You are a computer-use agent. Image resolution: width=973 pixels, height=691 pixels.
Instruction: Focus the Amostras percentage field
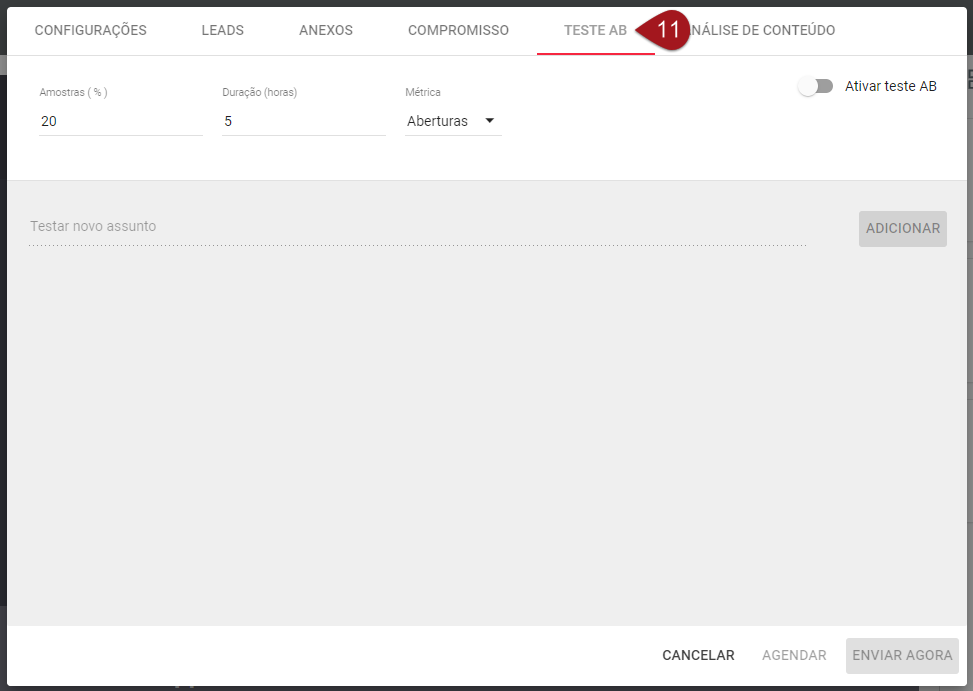click(x=120, y=121)
